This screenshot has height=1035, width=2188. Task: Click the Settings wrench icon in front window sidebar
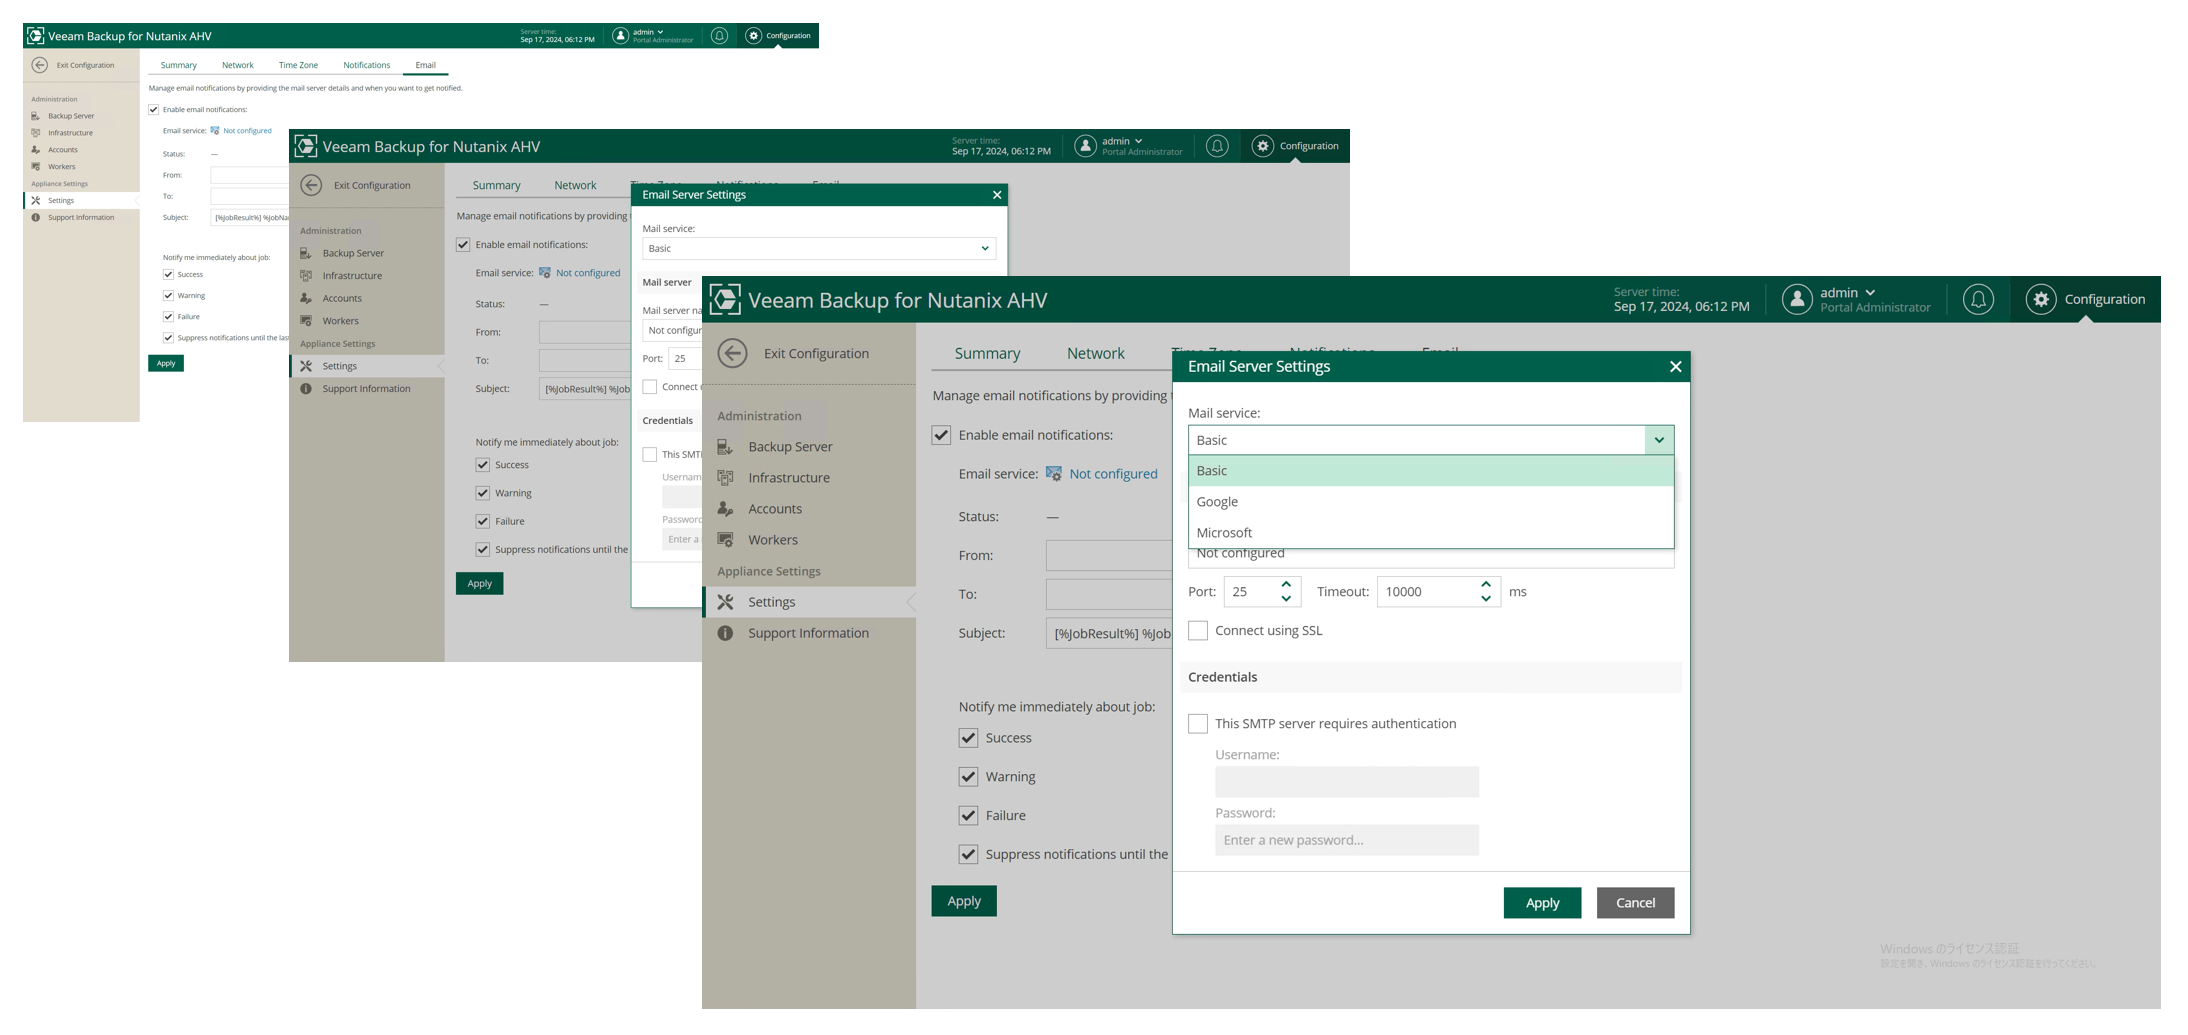click(726, 602)
